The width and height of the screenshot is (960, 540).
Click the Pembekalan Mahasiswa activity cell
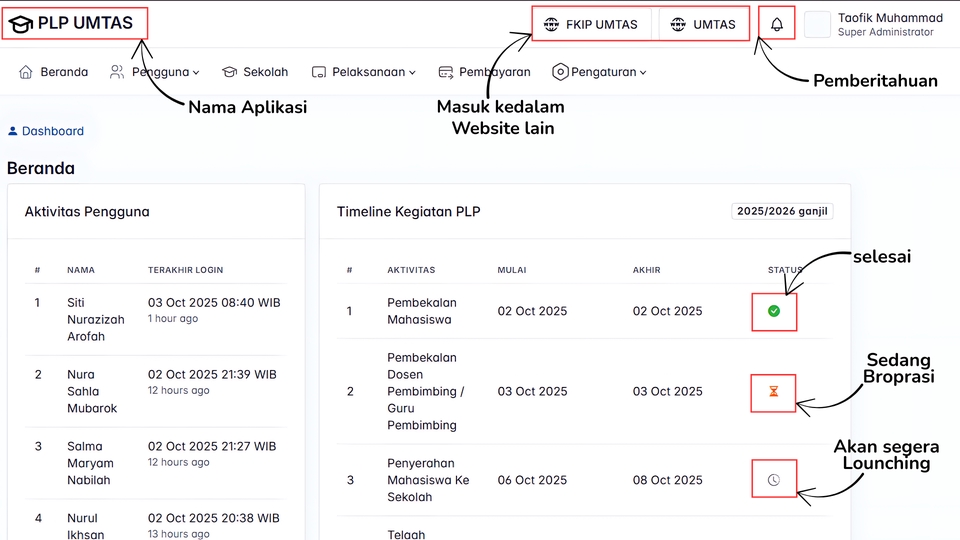coord(422,311)
